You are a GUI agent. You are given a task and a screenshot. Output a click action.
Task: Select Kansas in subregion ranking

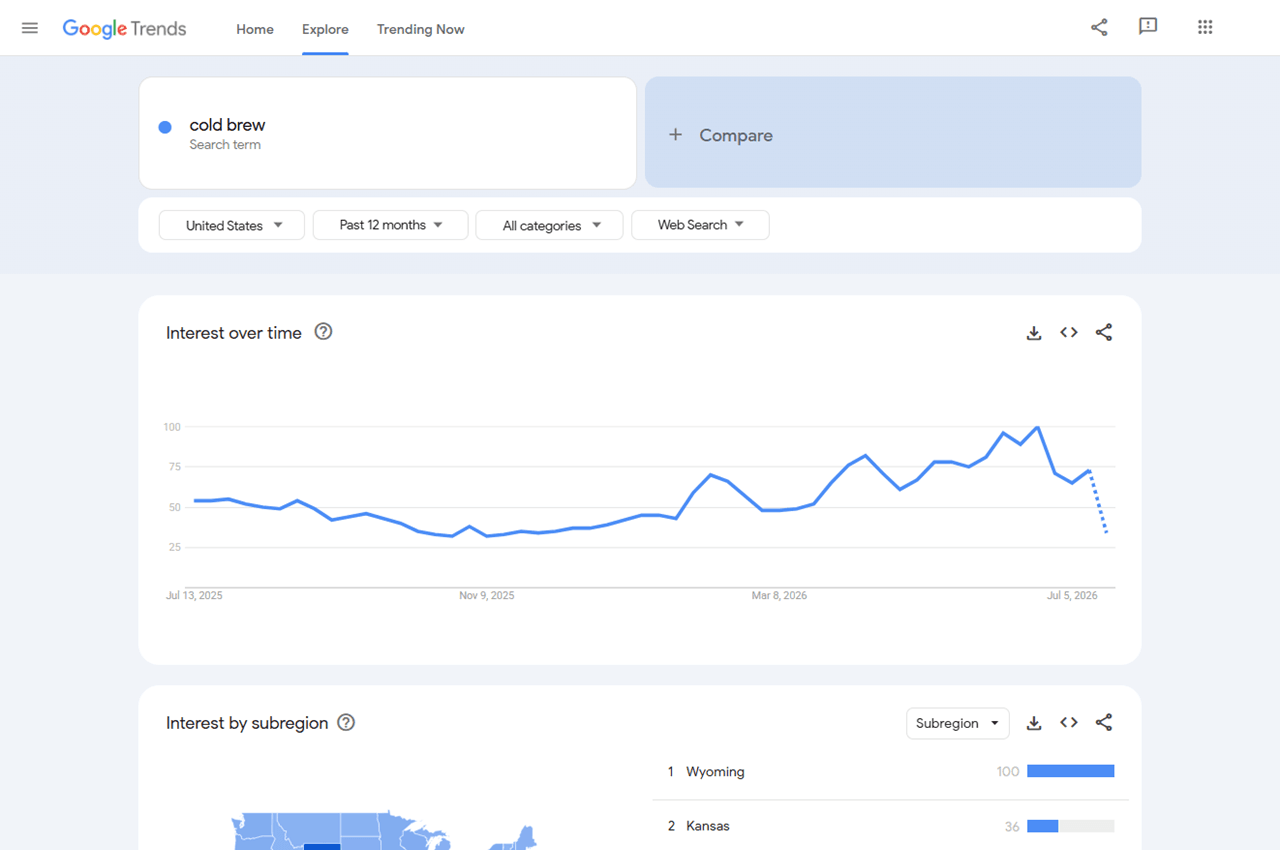point(708,826)
